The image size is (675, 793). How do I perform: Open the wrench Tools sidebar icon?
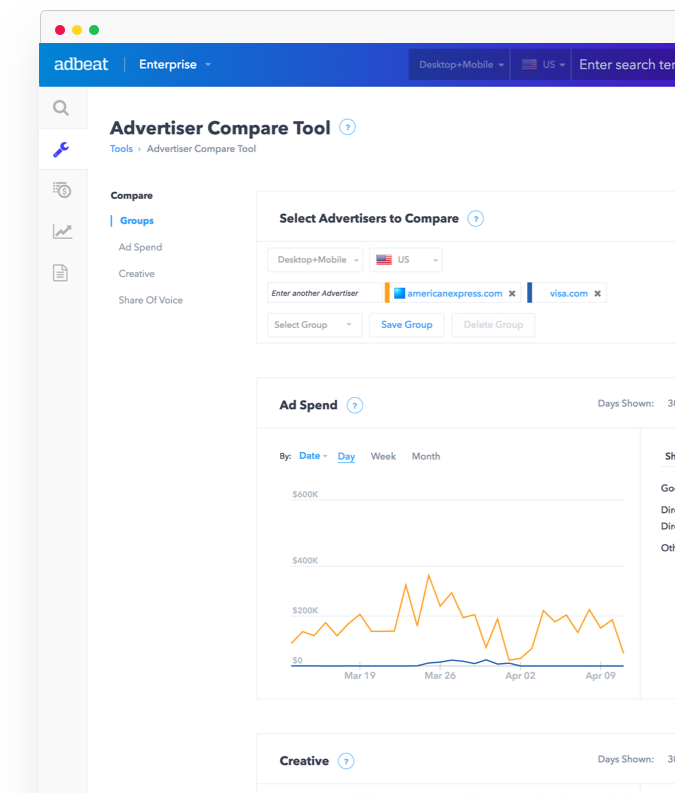[x=61, y=150]
